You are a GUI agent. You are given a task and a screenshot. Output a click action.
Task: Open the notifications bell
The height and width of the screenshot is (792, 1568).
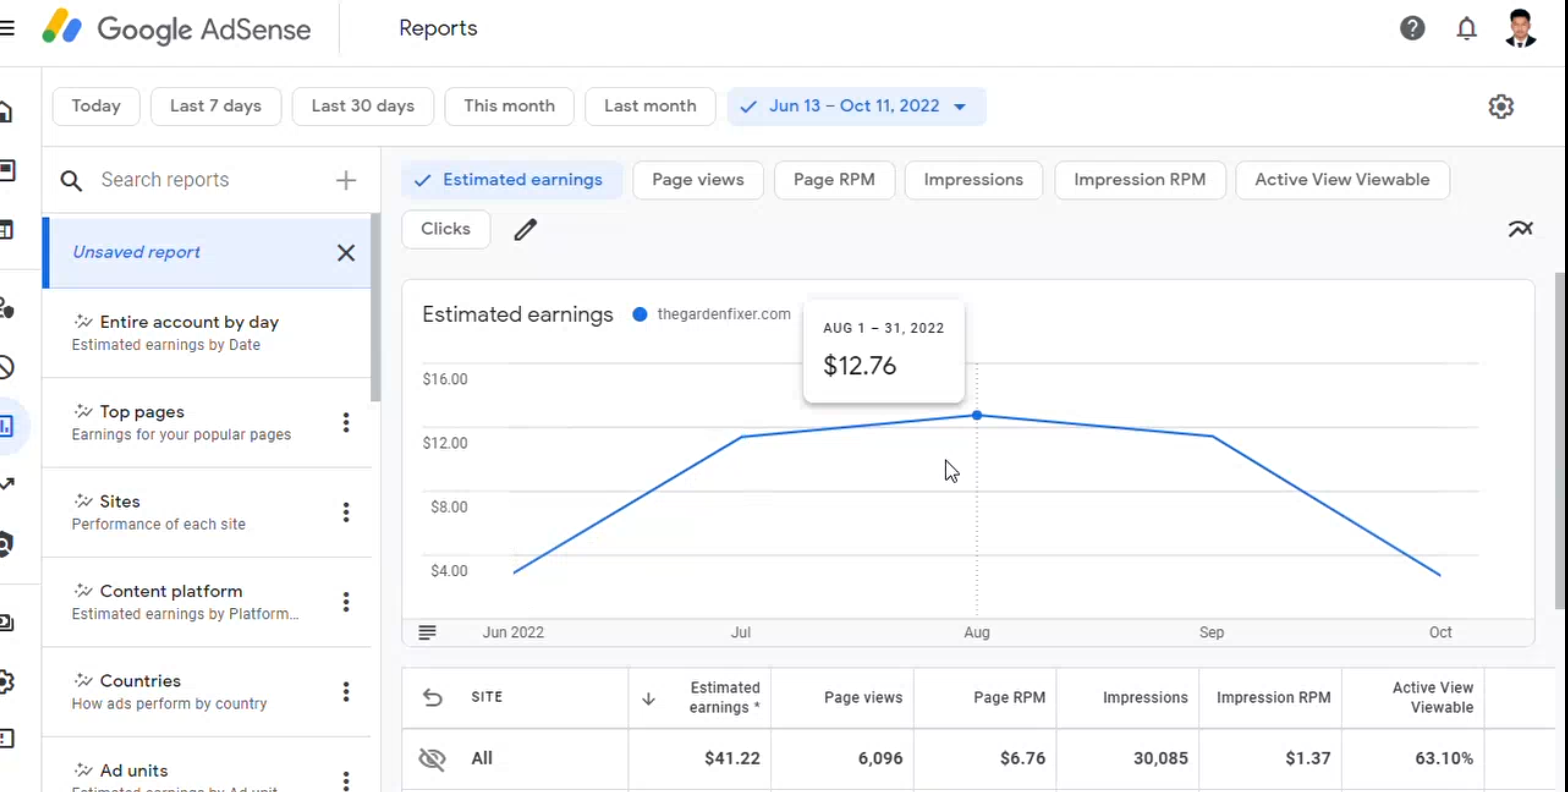tap(1466, 28)
